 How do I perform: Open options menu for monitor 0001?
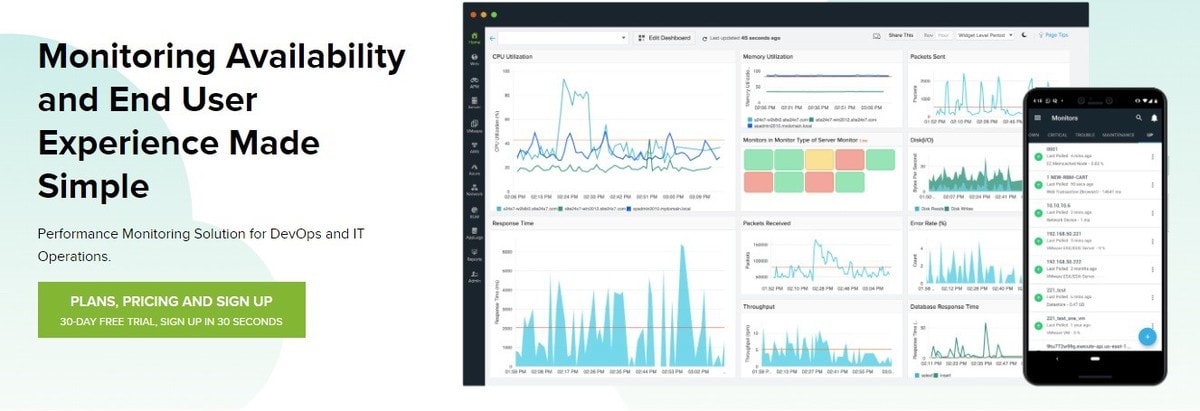coord(1153,156)
